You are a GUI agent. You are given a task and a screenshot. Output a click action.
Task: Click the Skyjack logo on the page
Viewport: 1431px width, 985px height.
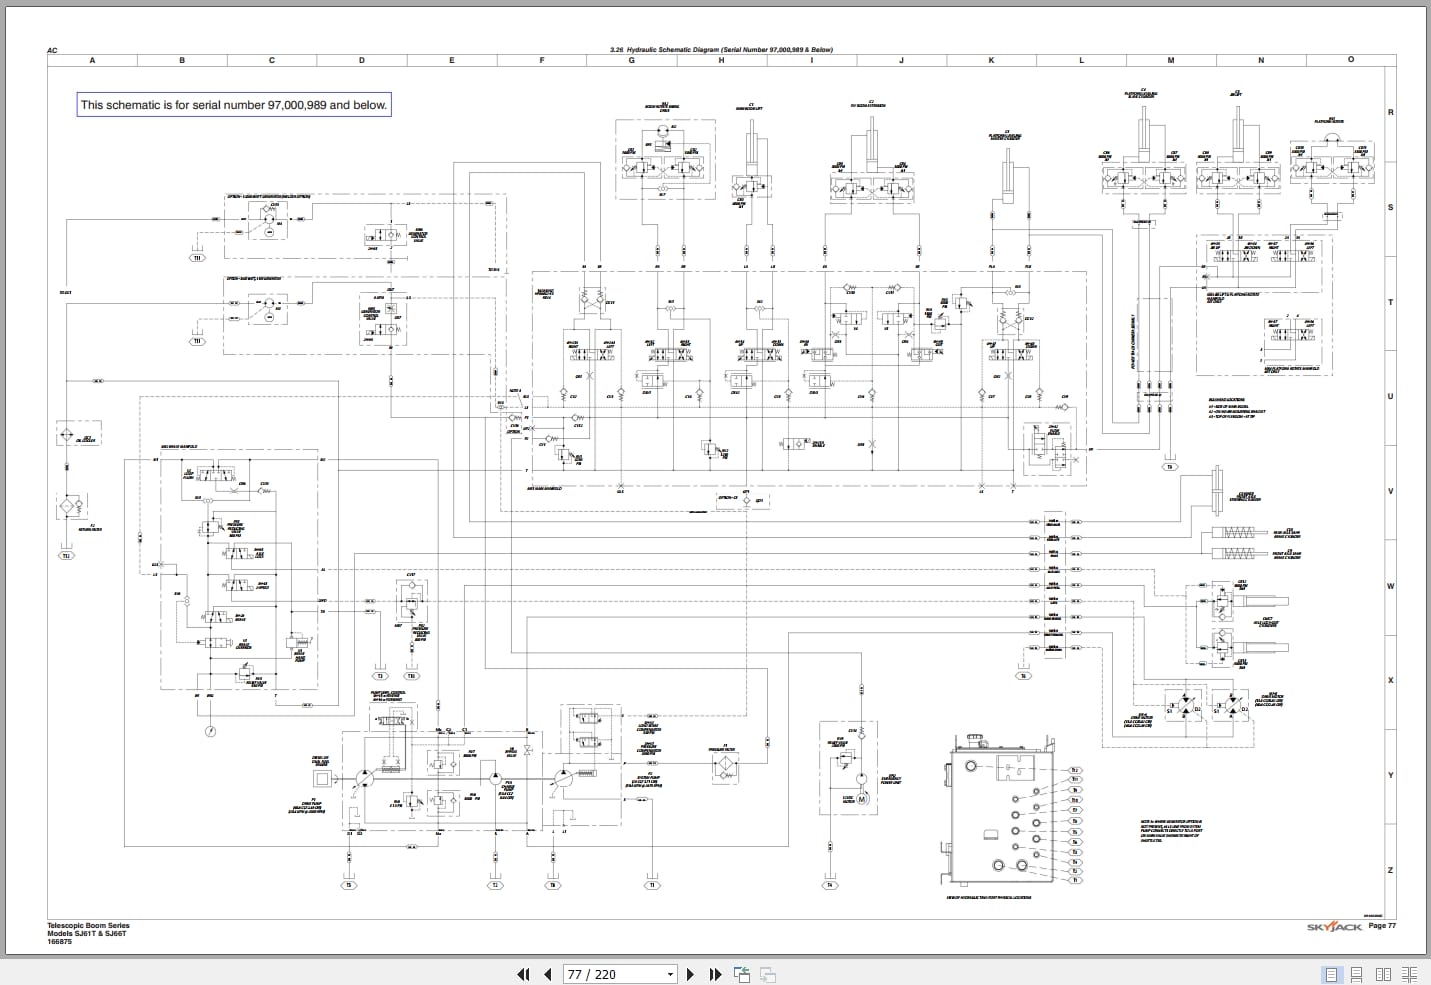coord(1334,927)
